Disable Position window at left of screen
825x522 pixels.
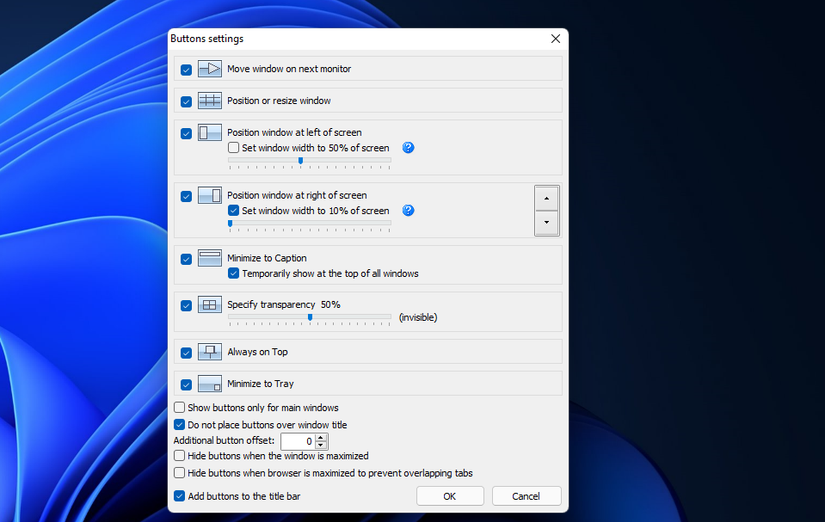tap(186, 133)
